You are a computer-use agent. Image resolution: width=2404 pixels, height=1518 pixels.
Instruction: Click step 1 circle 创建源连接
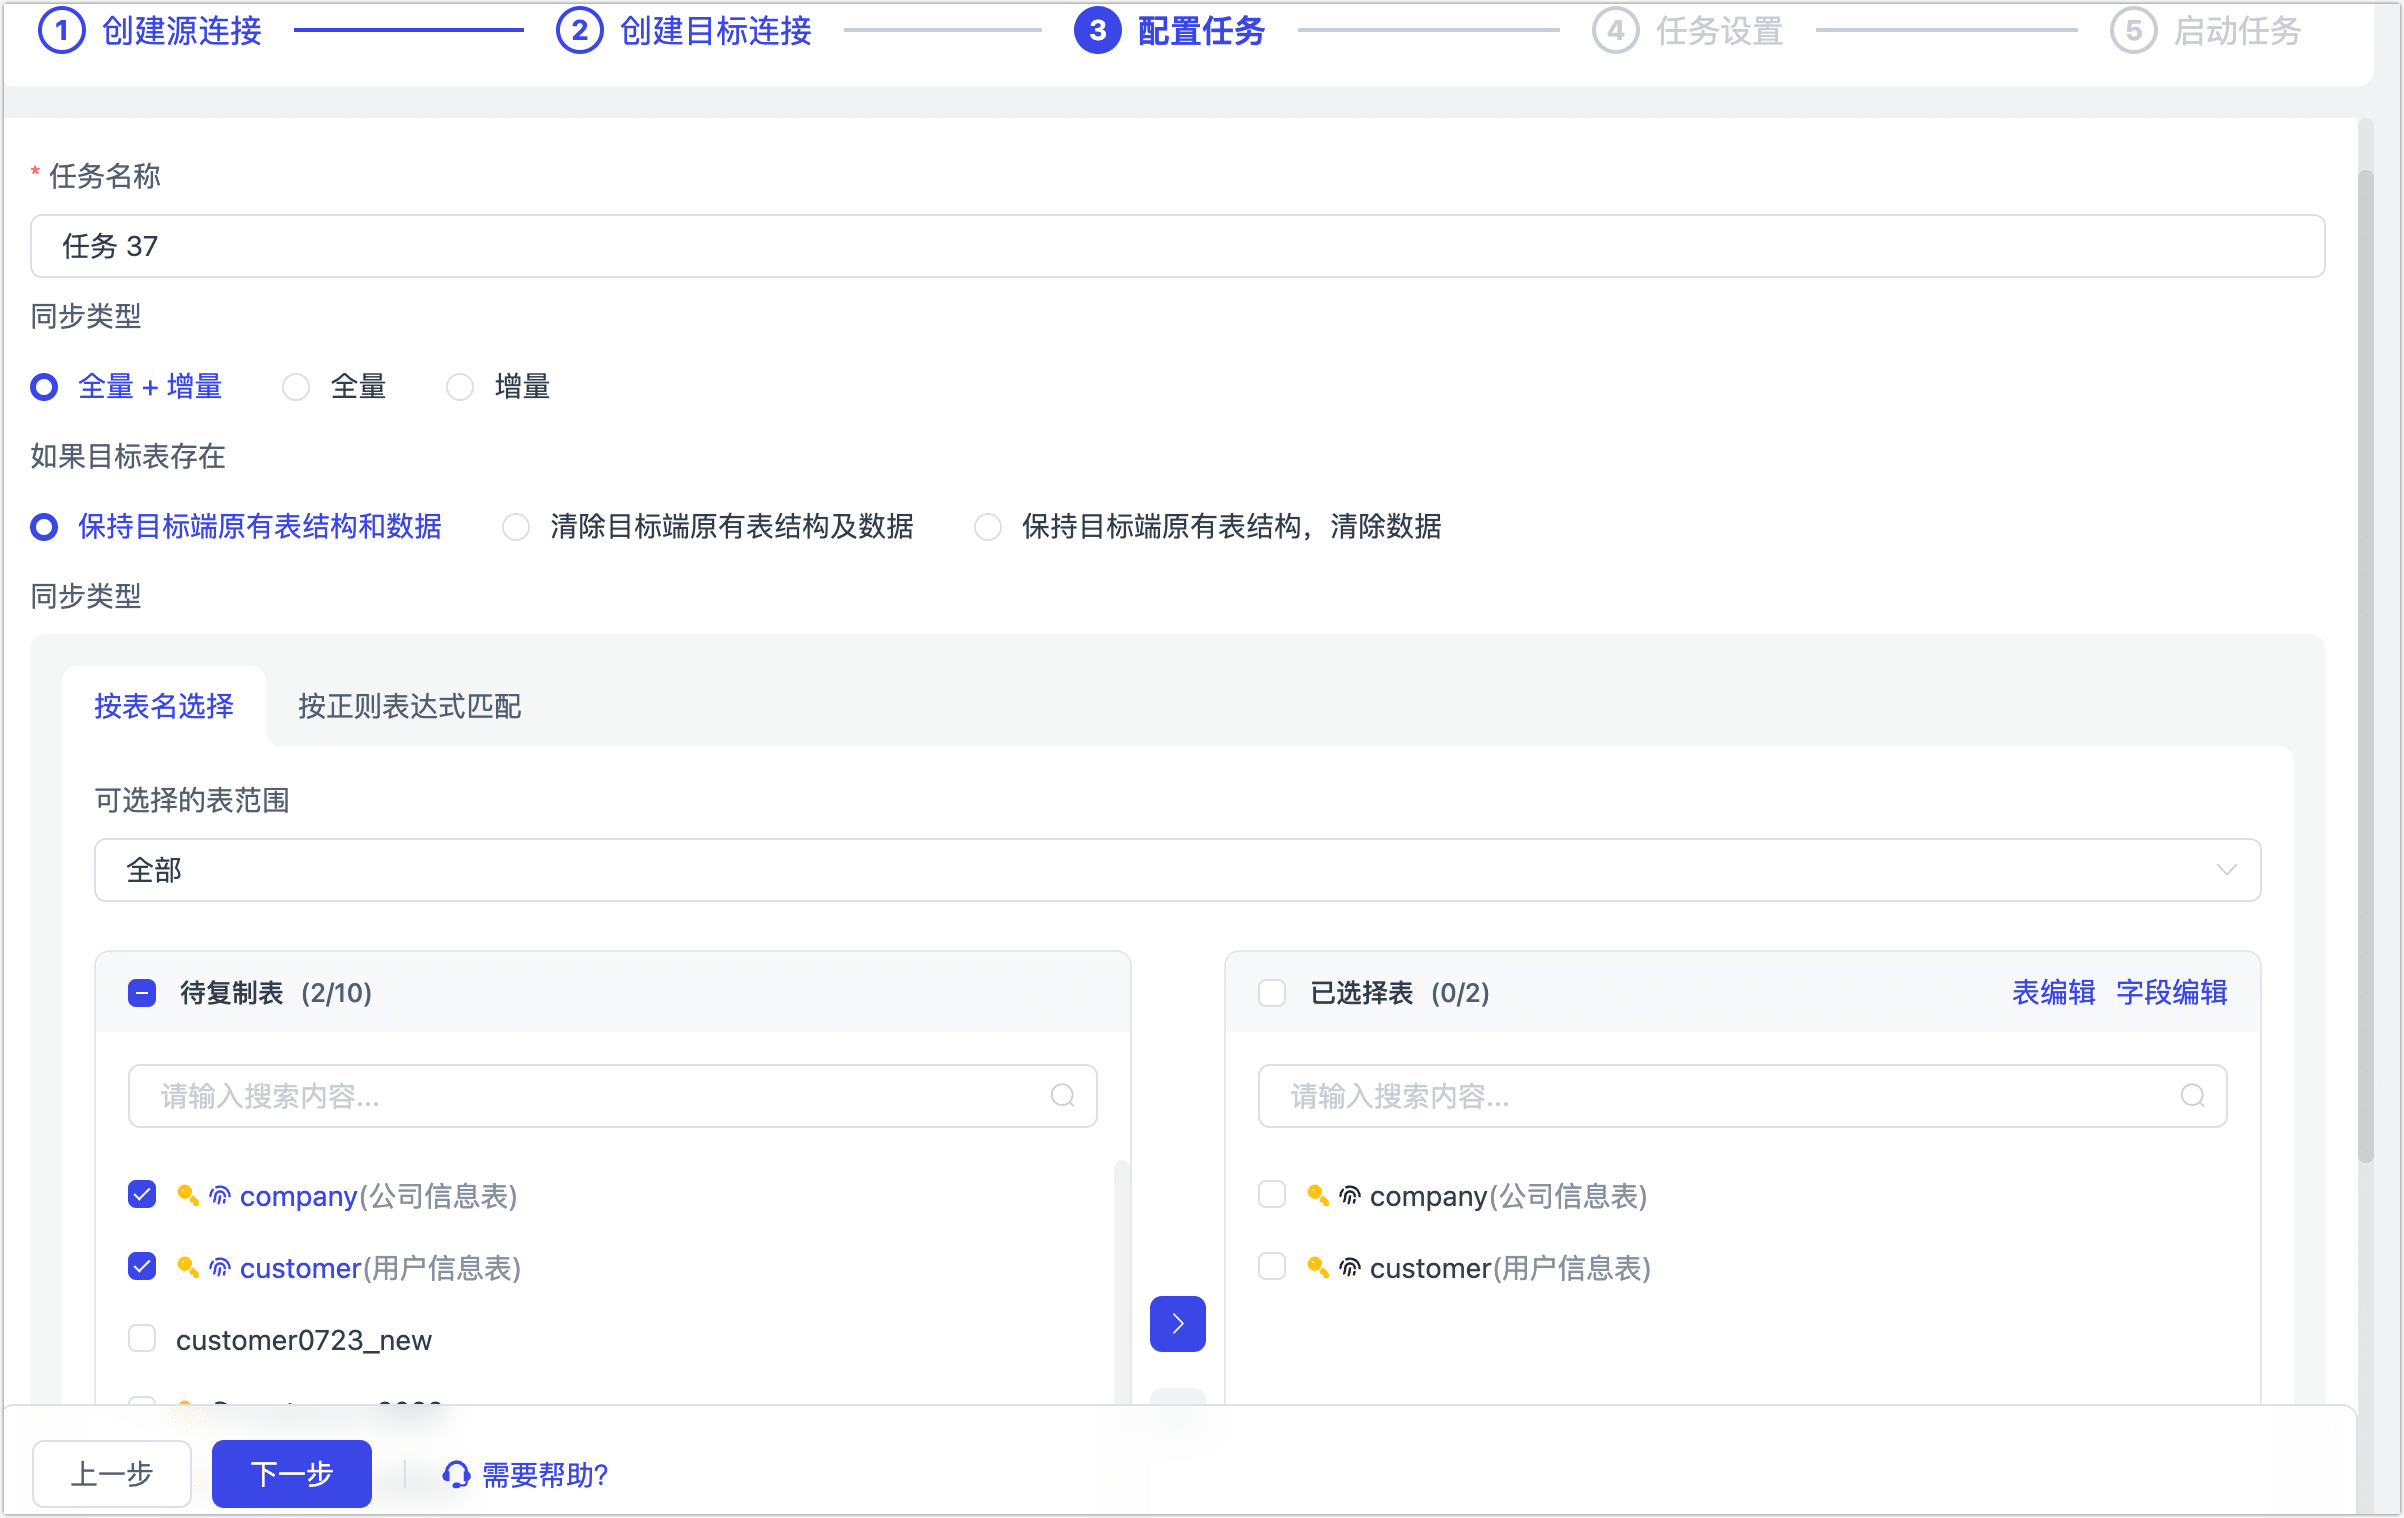point(62,31)
